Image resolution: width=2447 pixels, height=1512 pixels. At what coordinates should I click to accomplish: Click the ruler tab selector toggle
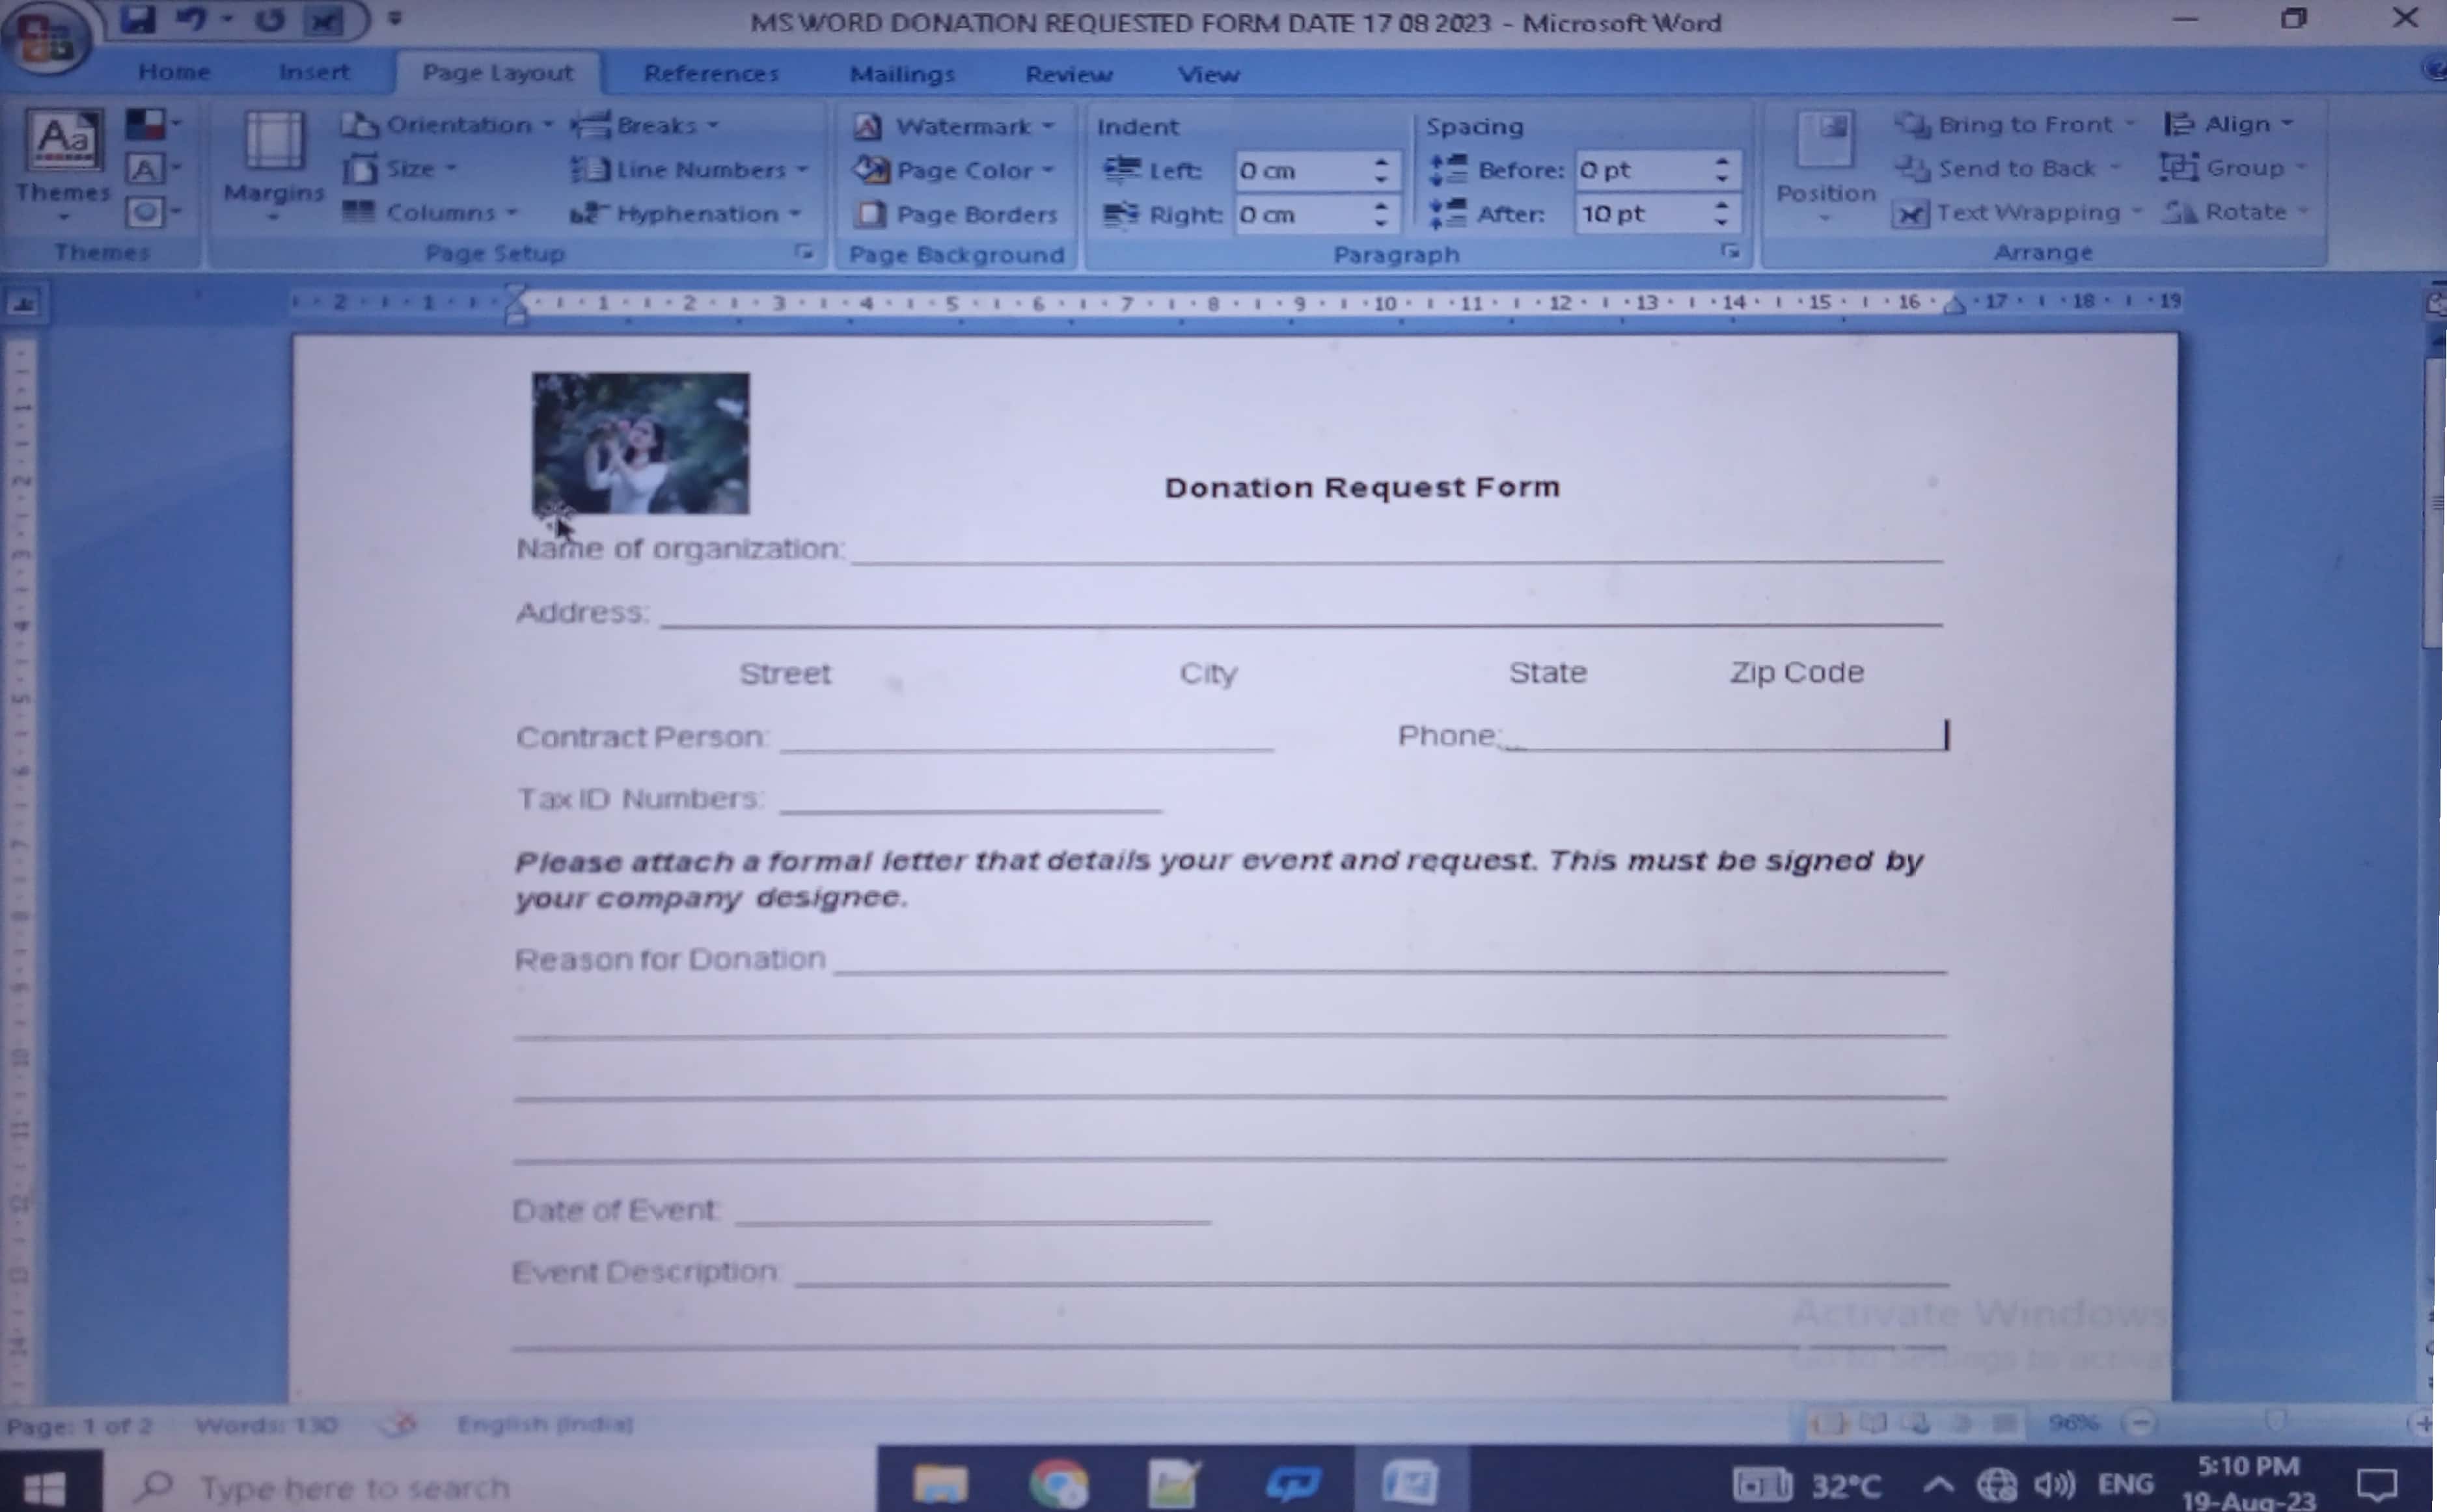coord(22,302)
